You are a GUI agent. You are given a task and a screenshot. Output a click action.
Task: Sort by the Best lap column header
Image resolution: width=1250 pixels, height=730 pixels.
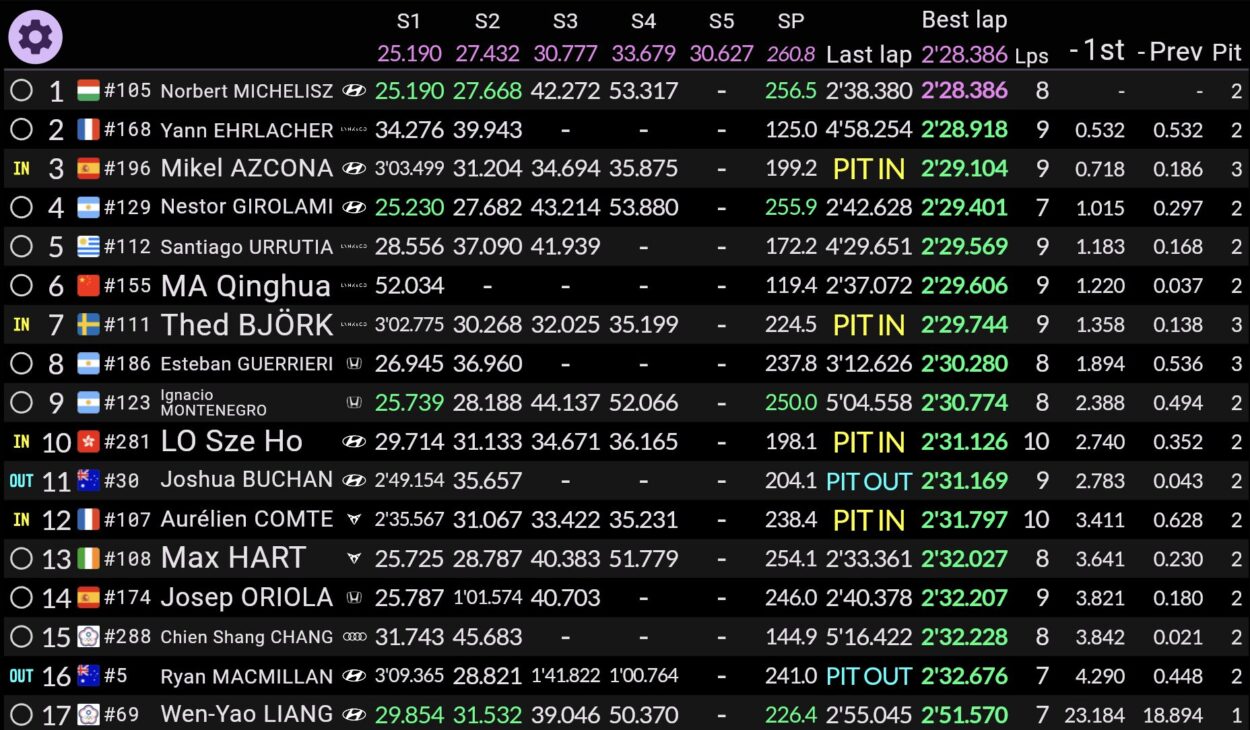click(x=964, y=20)
